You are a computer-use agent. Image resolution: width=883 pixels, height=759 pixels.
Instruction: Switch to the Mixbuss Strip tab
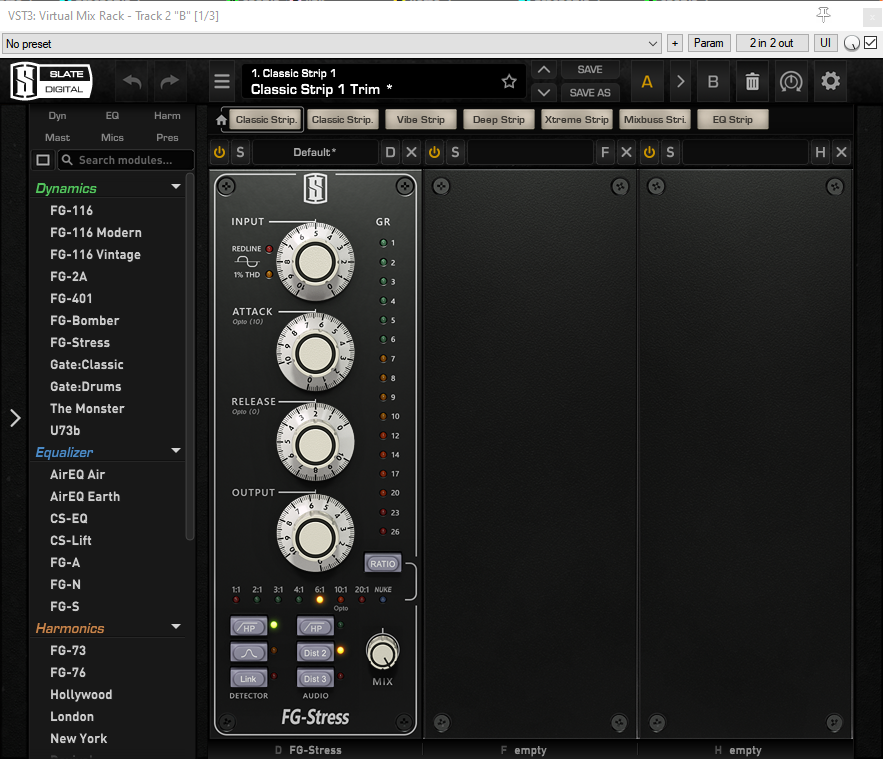(x=655, y=120)
